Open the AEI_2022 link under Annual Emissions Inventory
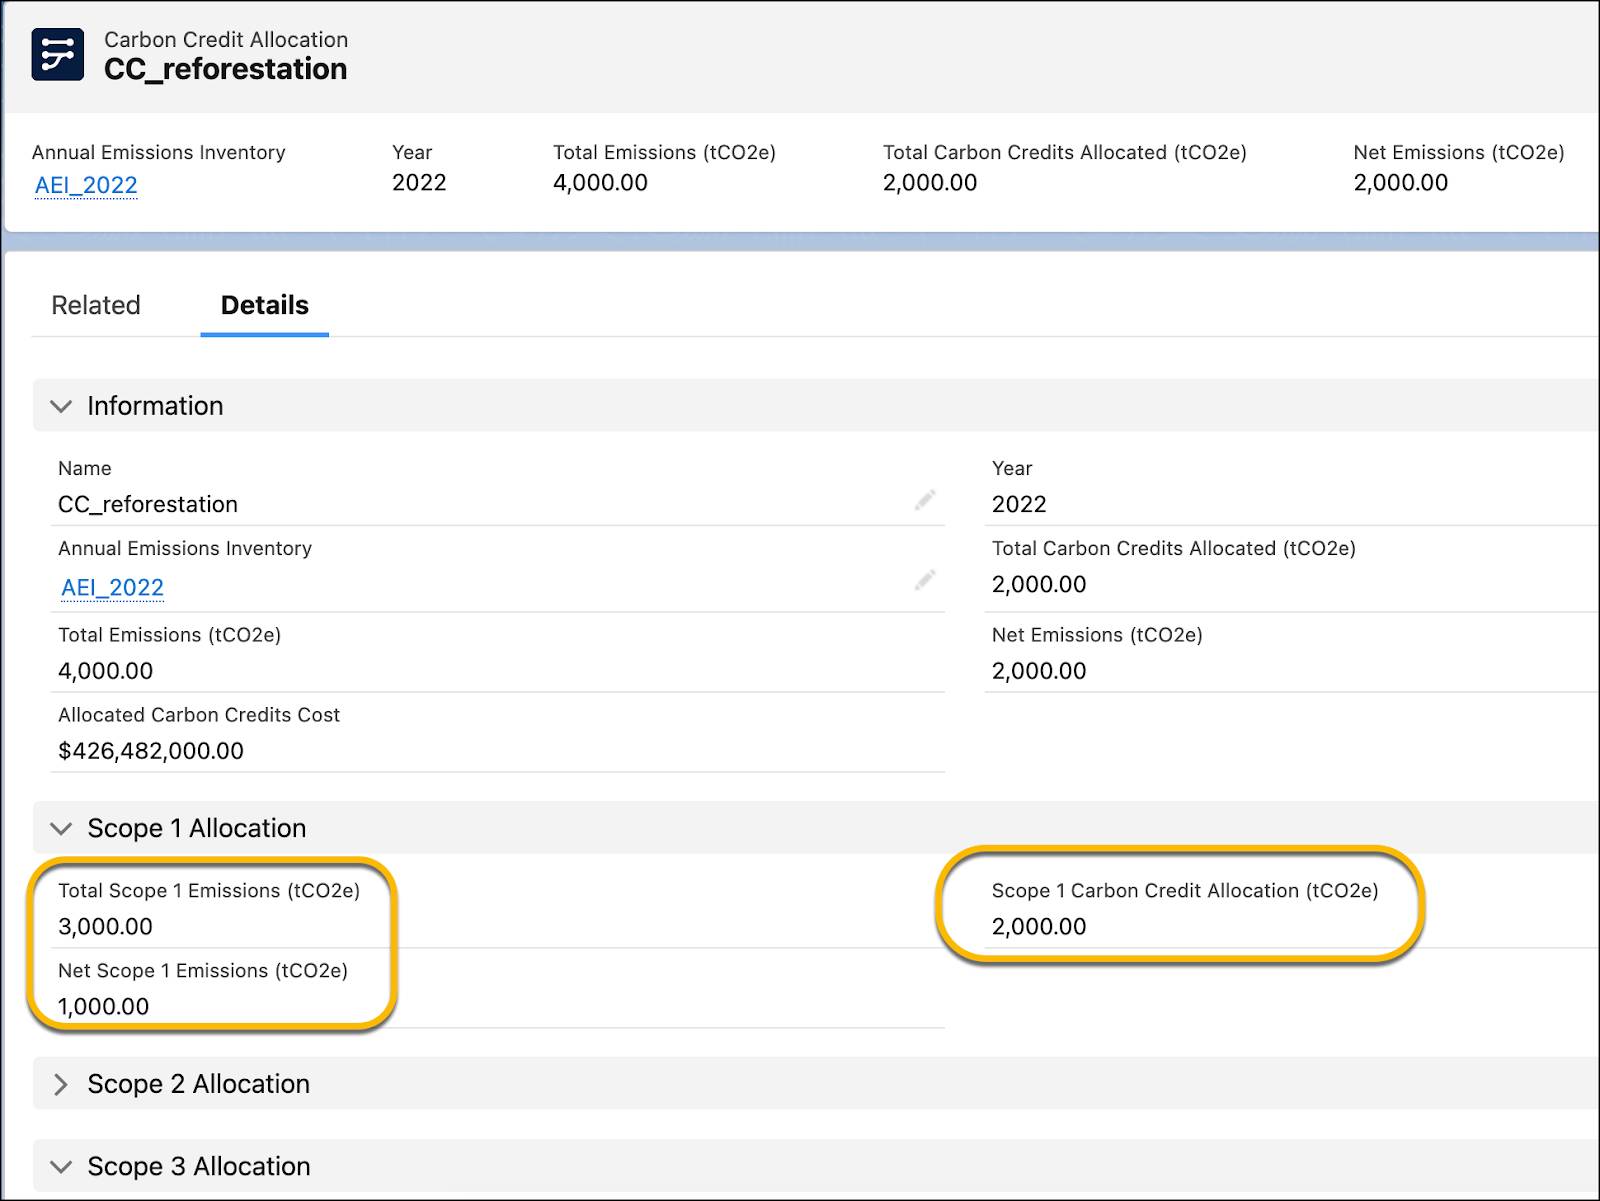The image size is (1600, 1201). coord(112,587)
